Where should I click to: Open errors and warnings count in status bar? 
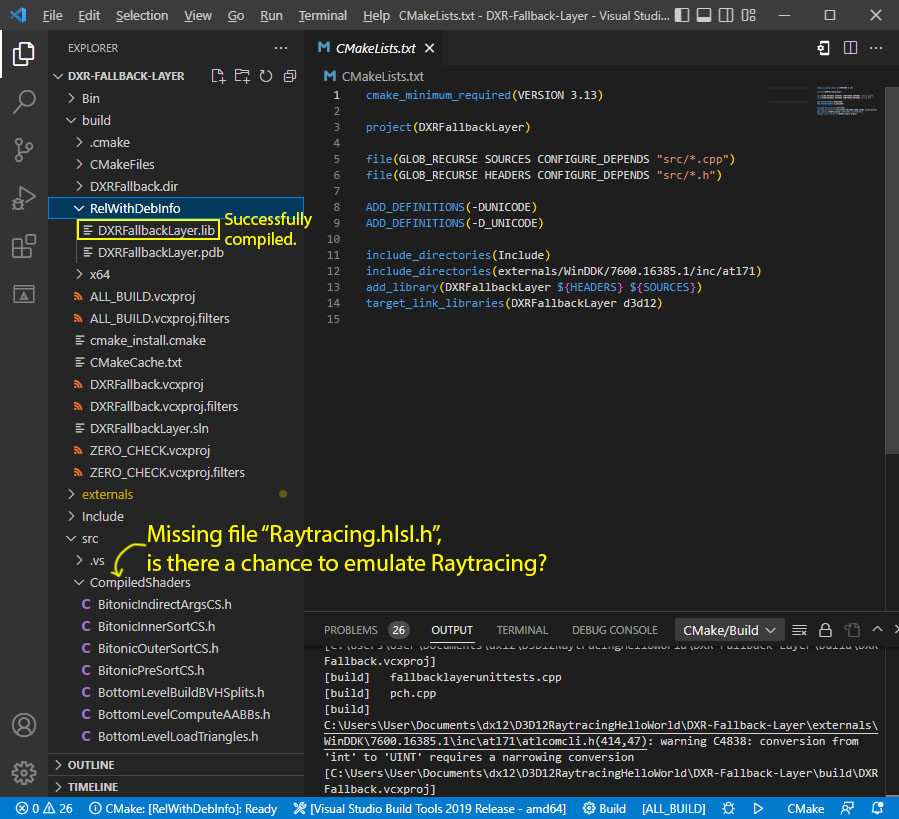[x=44, y=809]
